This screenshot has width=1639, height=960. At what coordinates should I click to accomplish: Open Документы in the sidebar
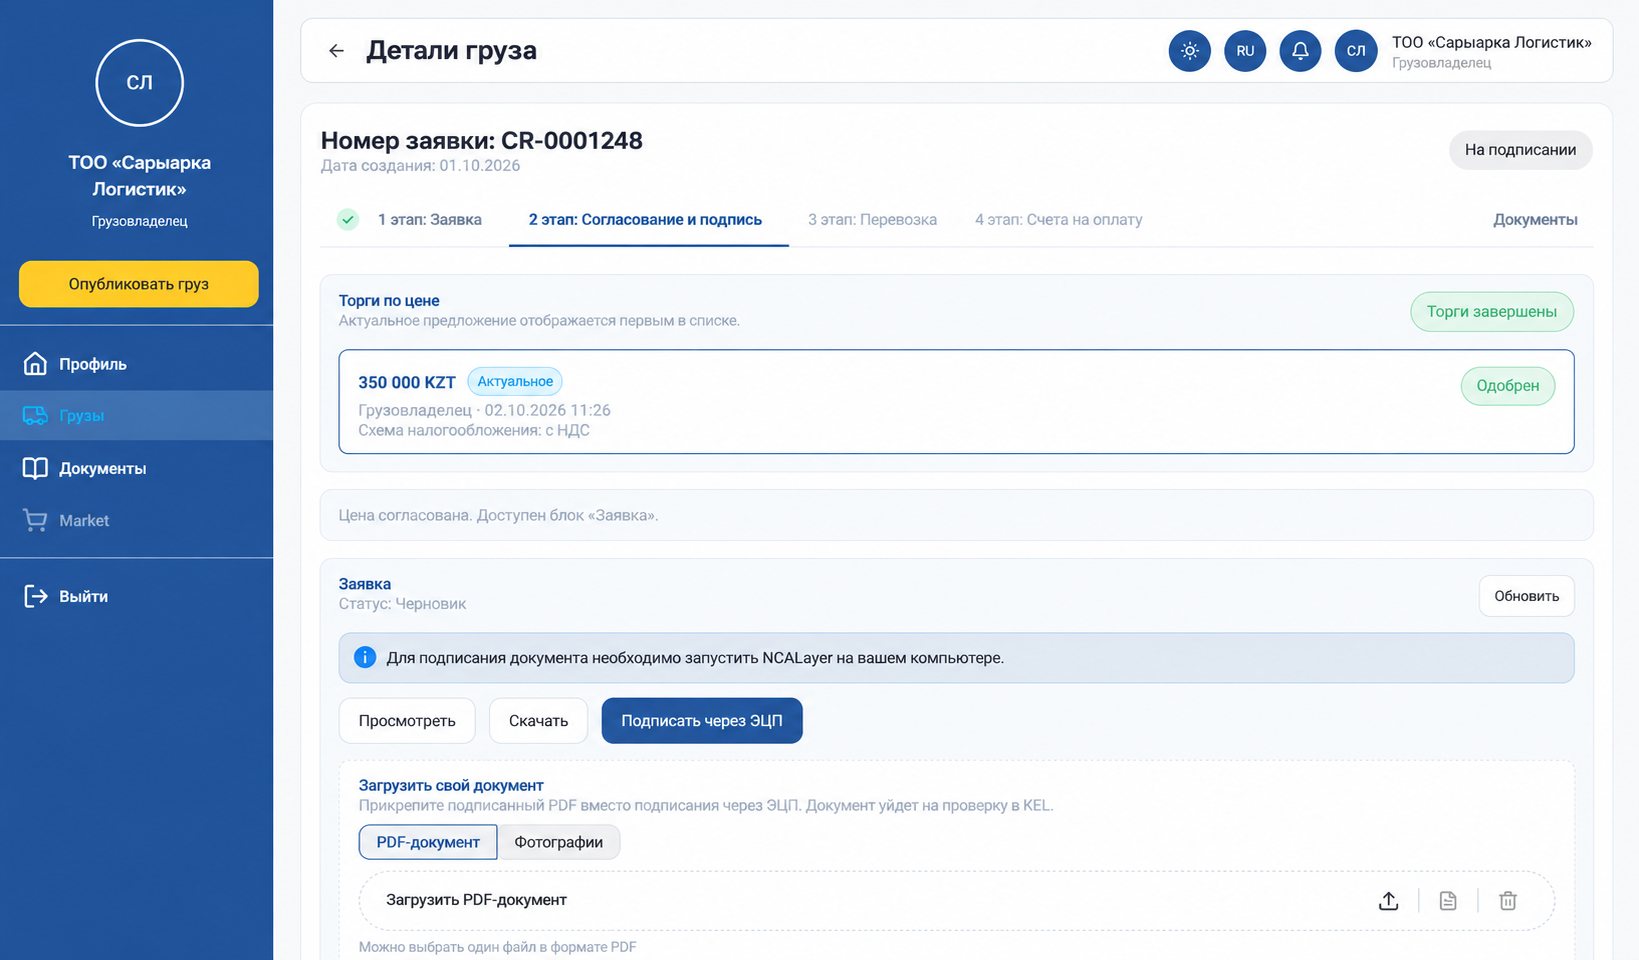click(x=136, y=468)
